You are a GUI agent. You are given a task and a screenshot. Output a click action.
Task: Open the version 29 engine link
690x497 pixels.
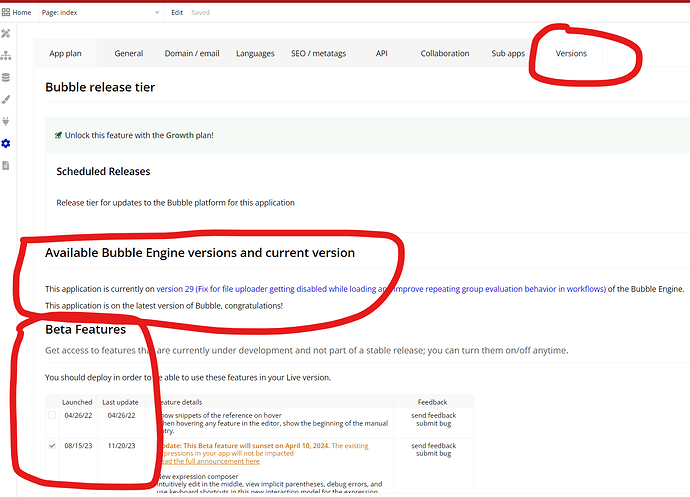pyautogui.click(x=381, y=289)
